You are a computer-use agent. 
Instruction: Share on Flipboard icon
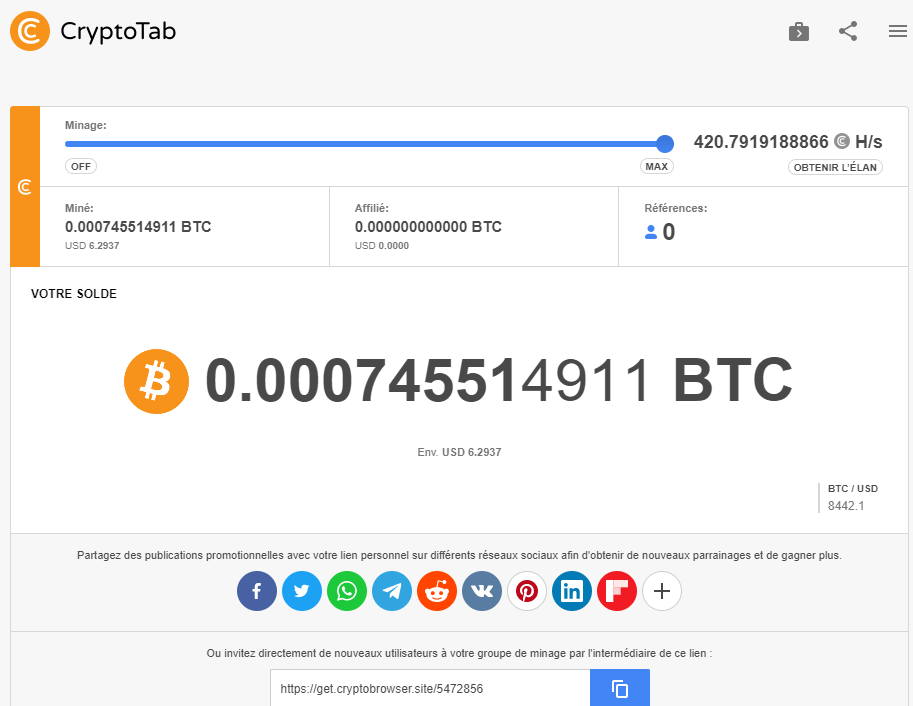[x=617, y=591]
